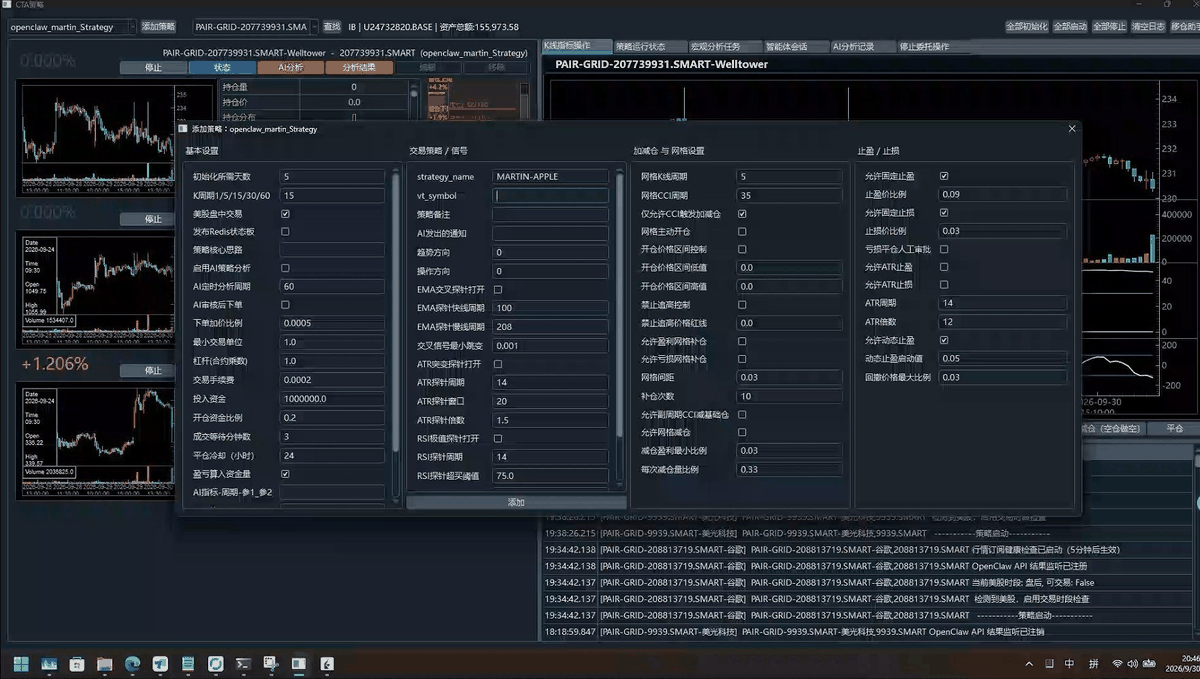This screenshot has width=1200, height=679.
Task: Click the 查找 search button
Action: click(332, 26)
